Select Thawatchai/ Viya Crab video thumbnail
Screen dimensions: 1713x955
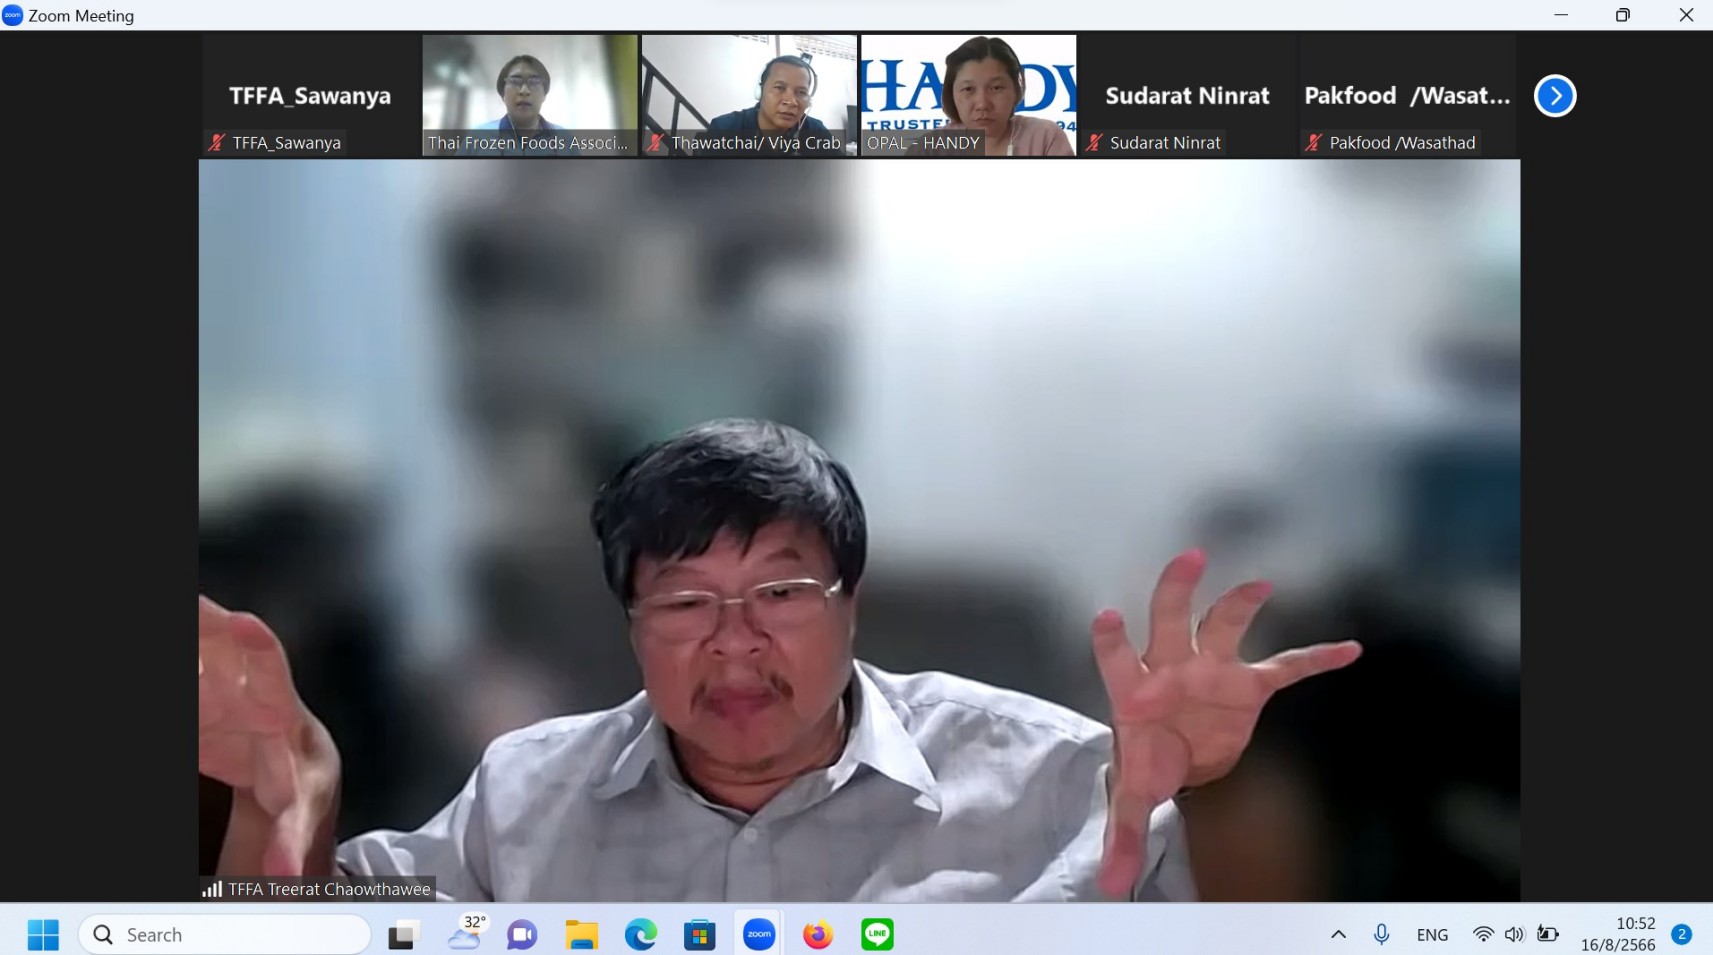tap(749, 95)
